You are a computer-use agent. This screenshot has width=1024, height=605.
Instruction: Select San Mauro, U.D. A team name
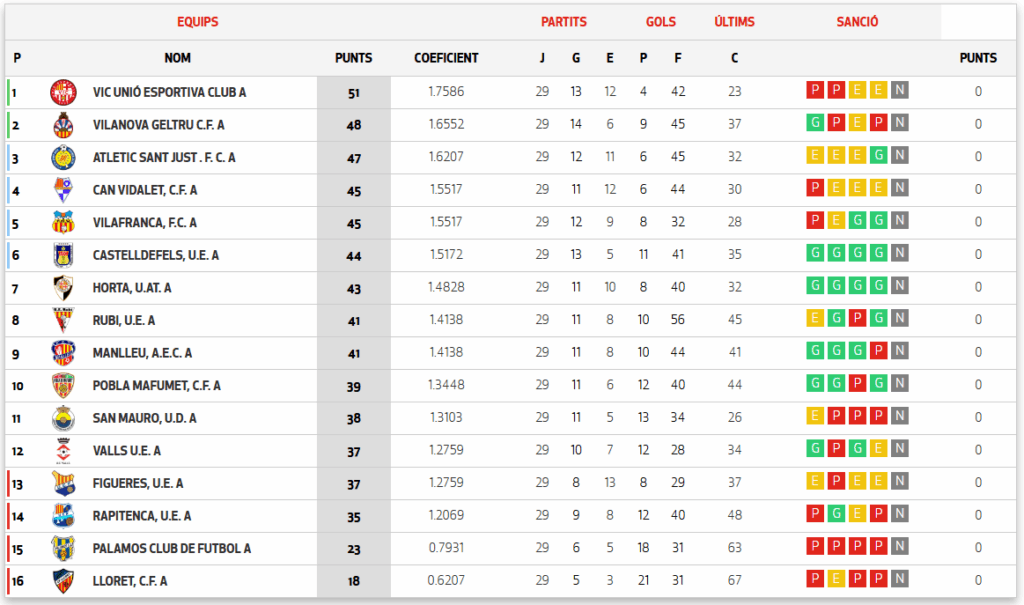[x=144, y=418]
